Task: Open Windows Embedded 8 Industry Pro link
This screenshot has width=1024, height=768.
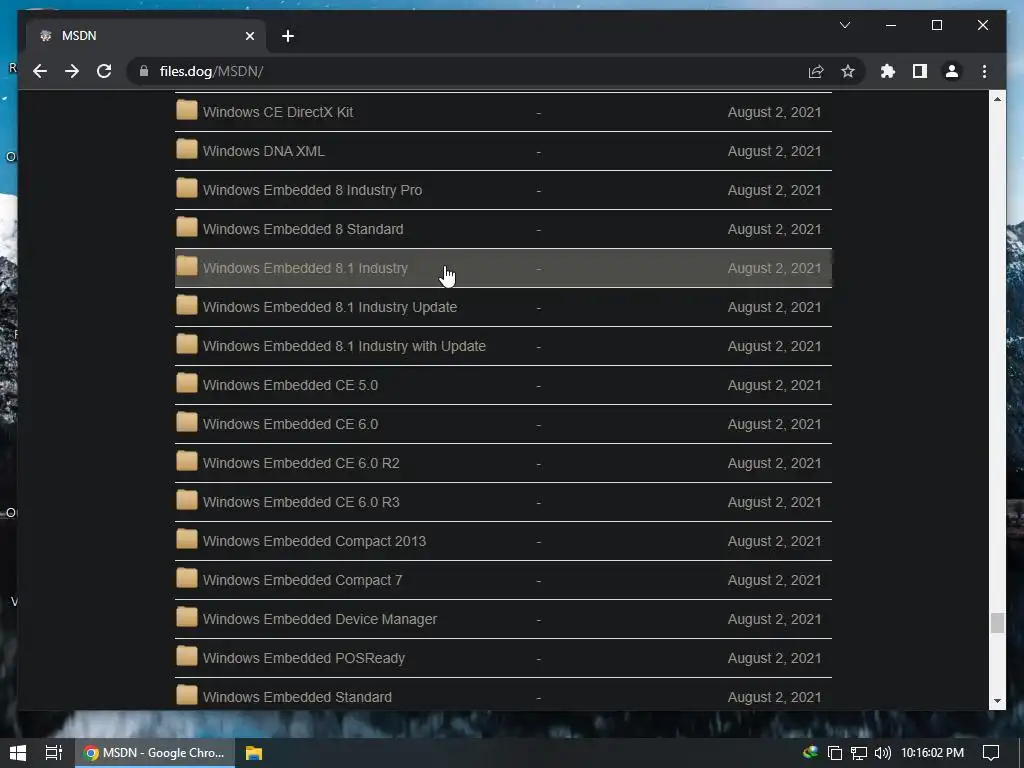Action: (313, 191)
